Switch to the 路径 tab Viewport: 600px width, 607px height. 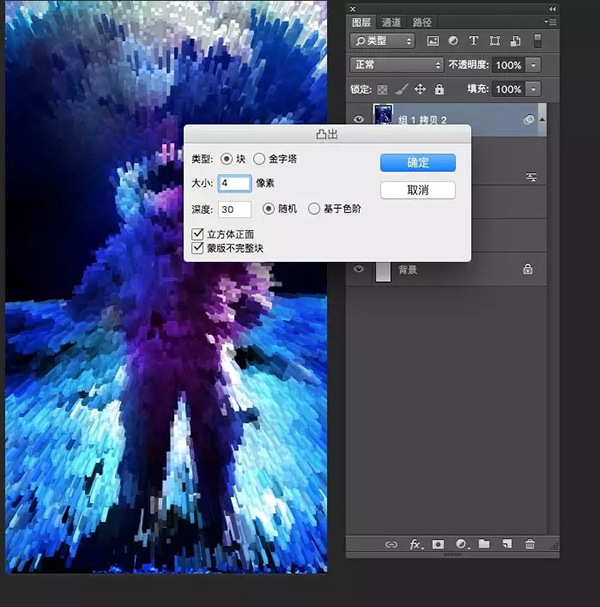pyautogui.click(x=422, y=22)
